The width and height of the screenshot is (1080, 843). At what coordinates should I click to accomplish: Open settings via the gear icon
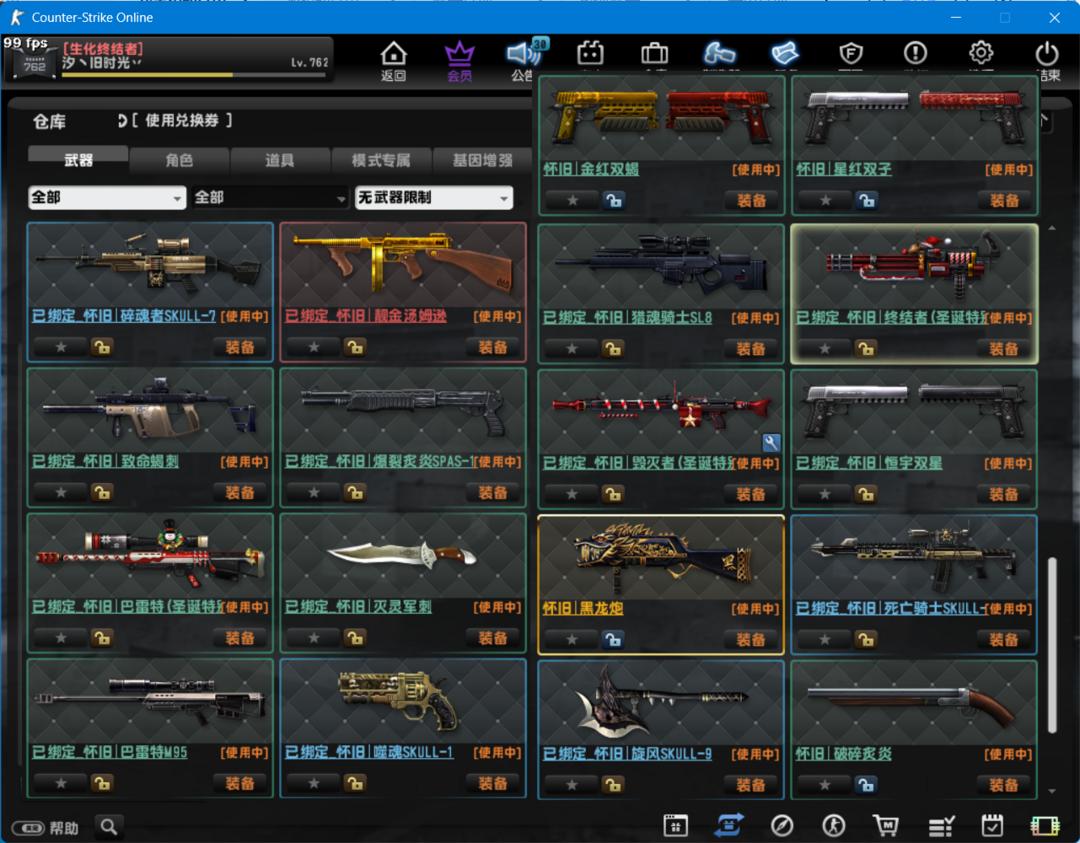(x=981, y=52)
